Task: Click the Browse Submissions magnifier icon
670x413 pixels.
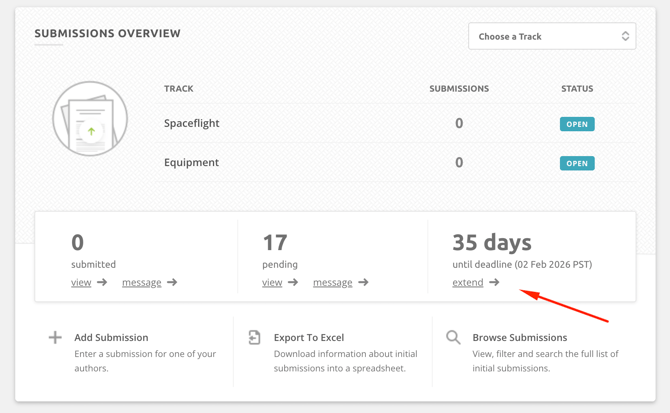Action: [x=453, y=338]
